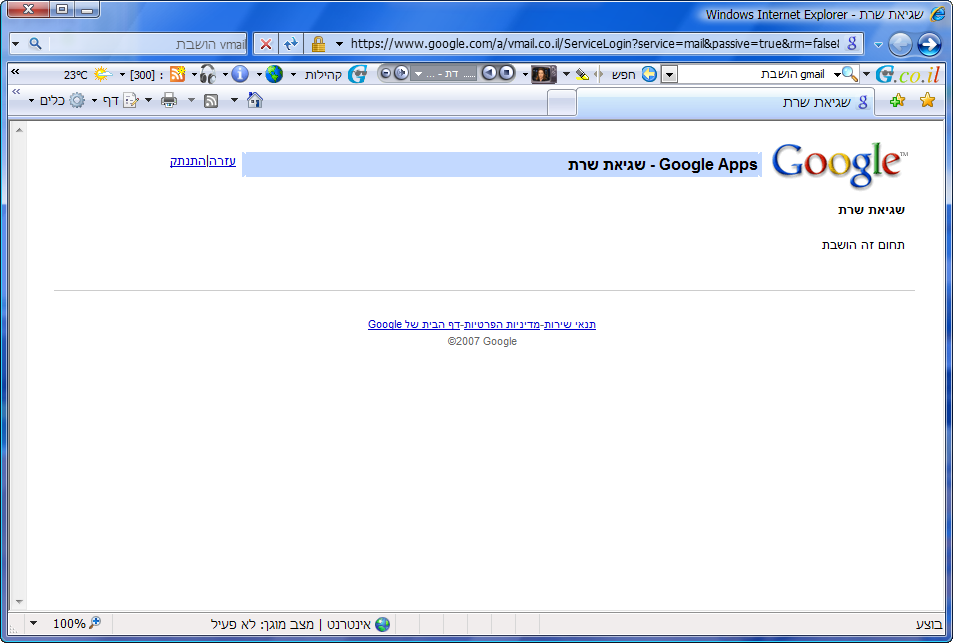Open the zoom level dropdown arrow
The height and width of the screenshot is (643, 953).
pos(34,624)
